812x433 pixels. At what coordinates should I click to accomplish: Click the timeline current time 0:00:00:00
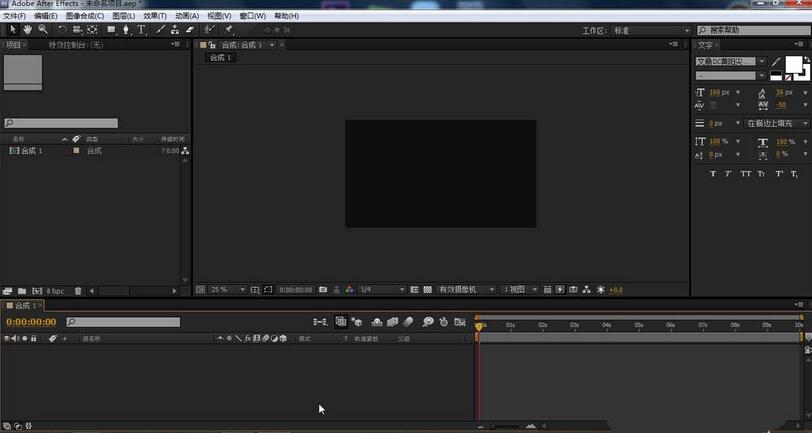coord(31,322)
